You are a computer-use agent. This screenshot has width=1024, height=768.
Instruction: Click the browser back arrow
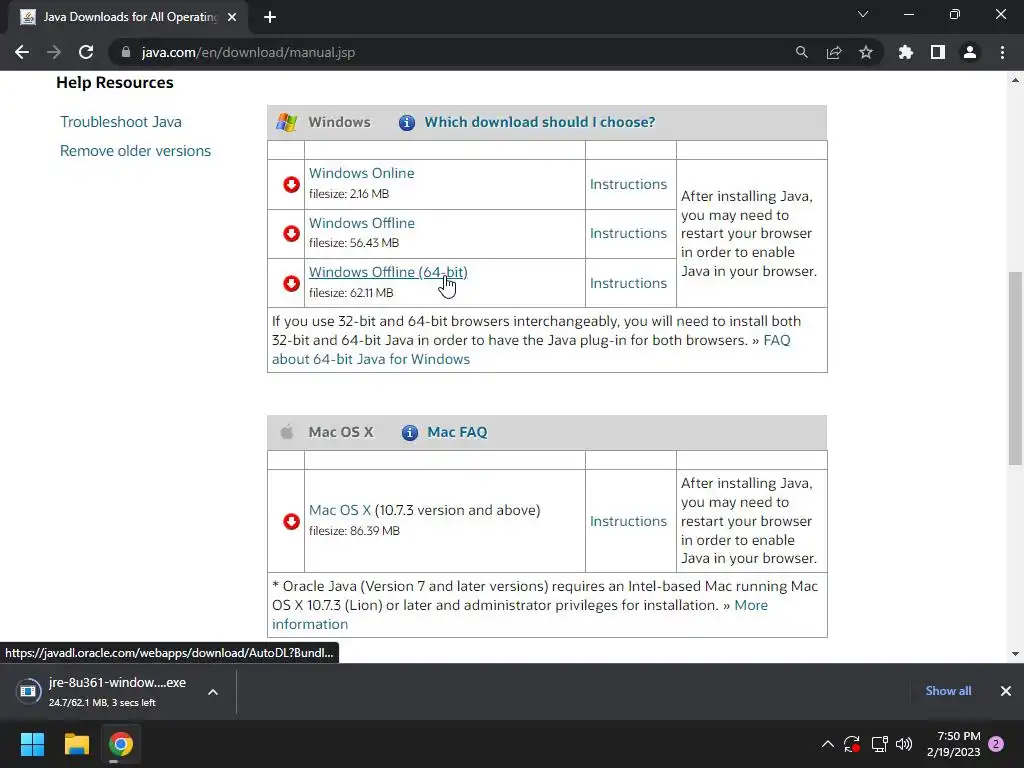tap(22, 52)
